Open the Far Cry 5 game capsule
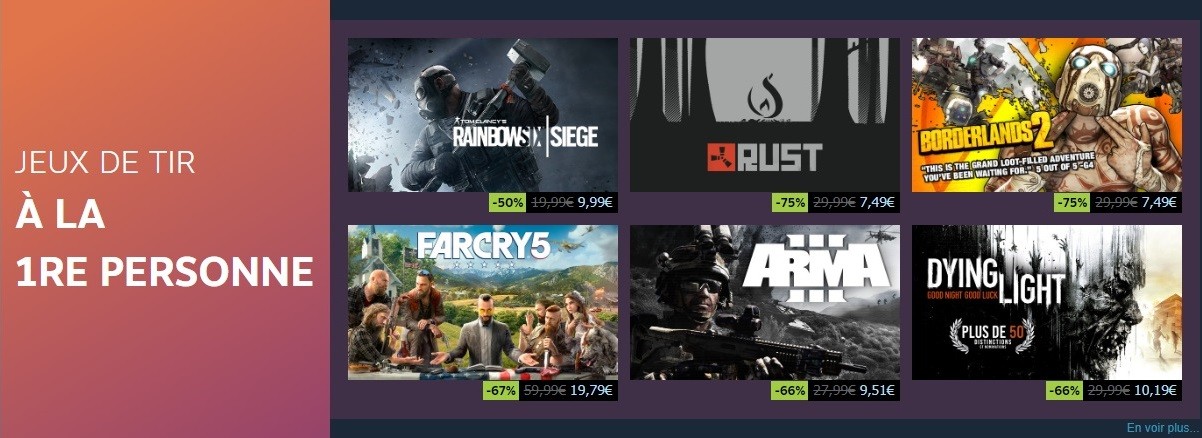This screenshot has height=438, width=1202. tap(483, 302)
